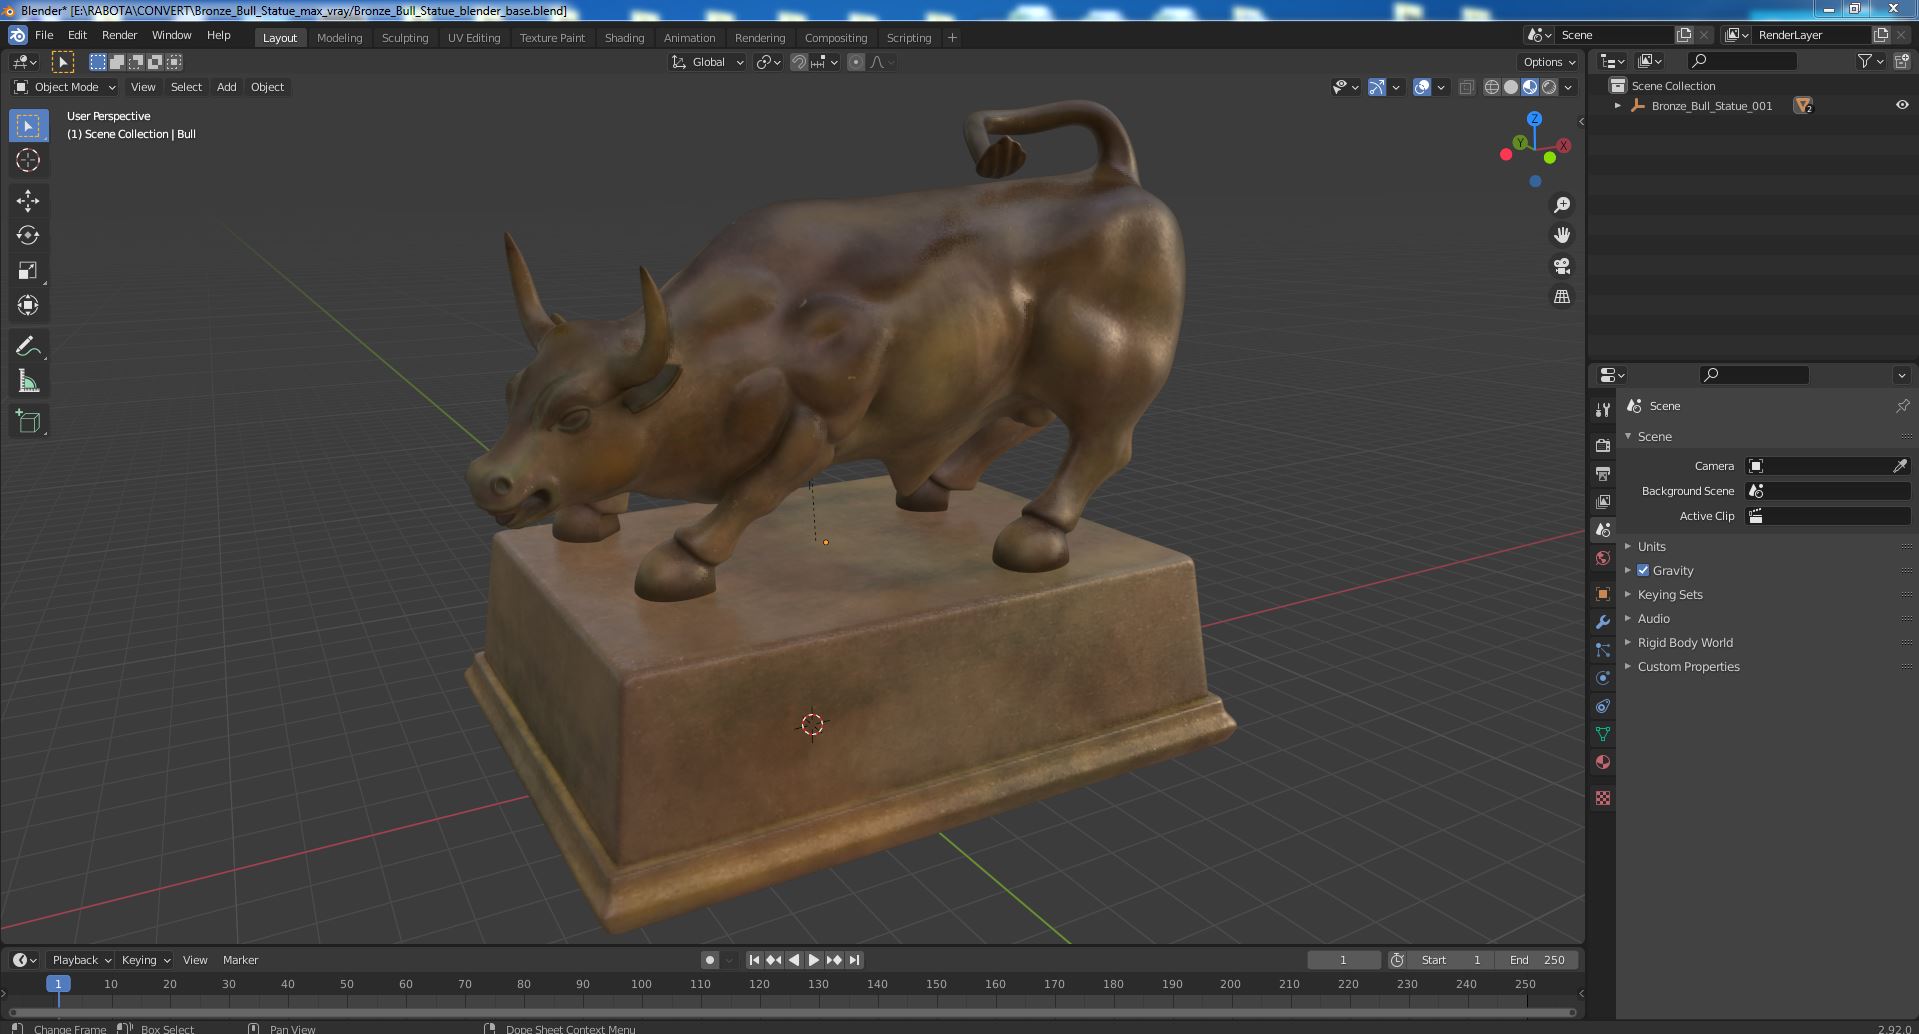Open the Render menu

pyautogui.click(x=119, y=35)
